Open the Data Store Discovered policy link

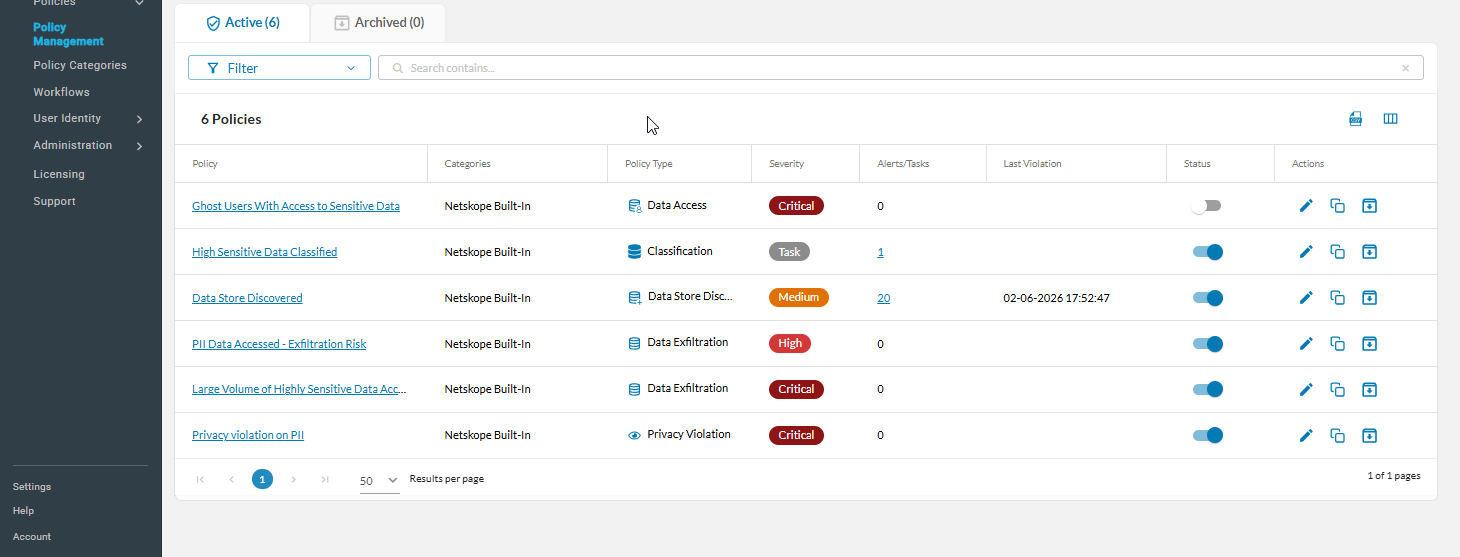tap(247, 298)
